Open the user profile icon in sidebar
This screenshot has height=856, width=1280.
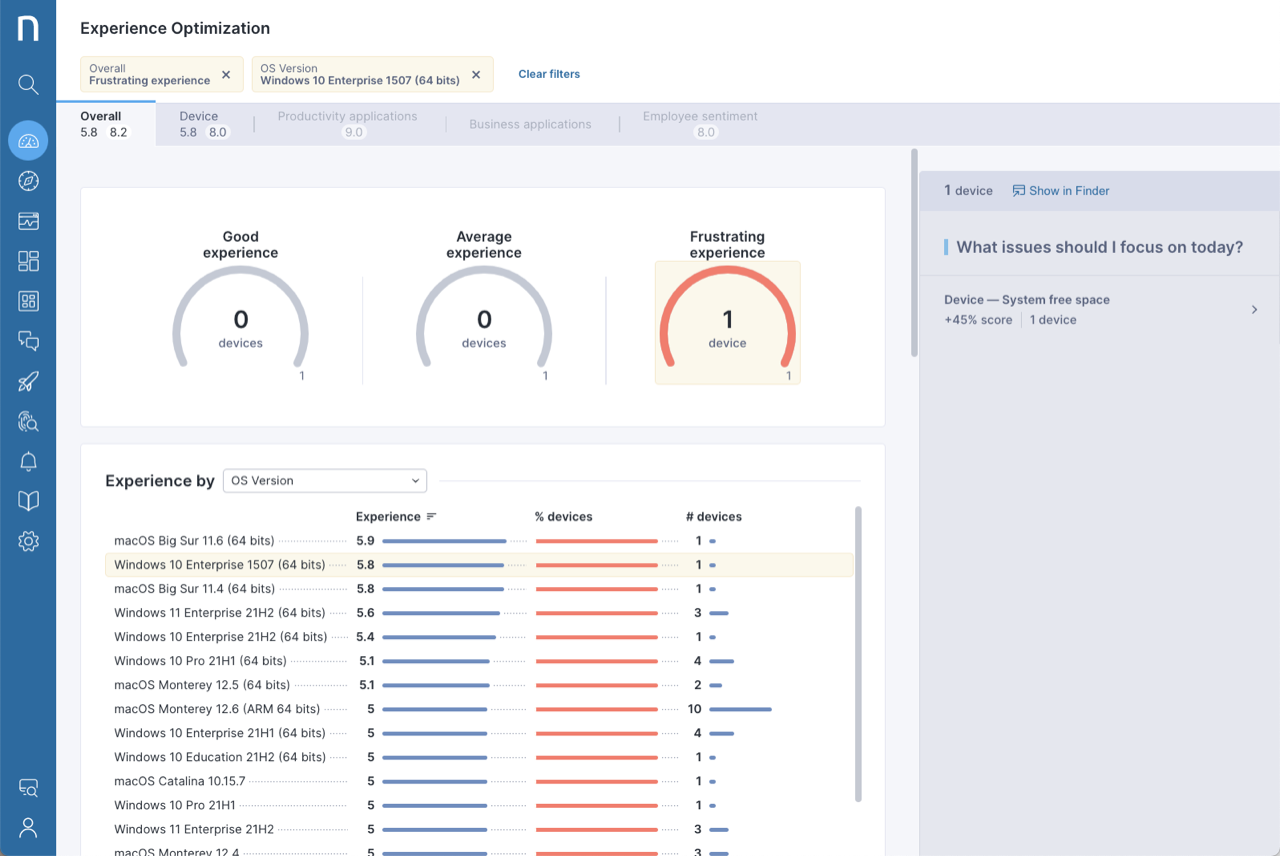(x=28, y=827)
